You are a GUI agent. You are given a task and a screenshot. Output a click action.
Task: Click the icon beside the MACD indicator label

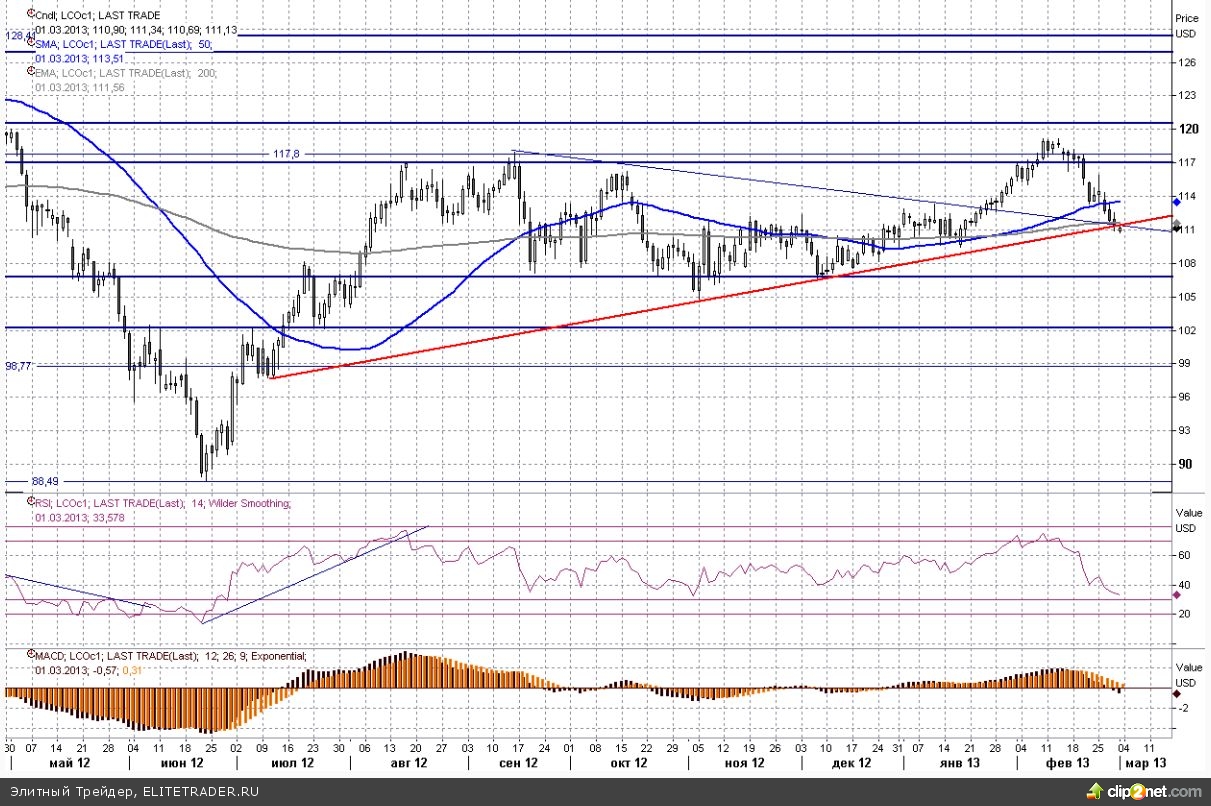[29, 656]
